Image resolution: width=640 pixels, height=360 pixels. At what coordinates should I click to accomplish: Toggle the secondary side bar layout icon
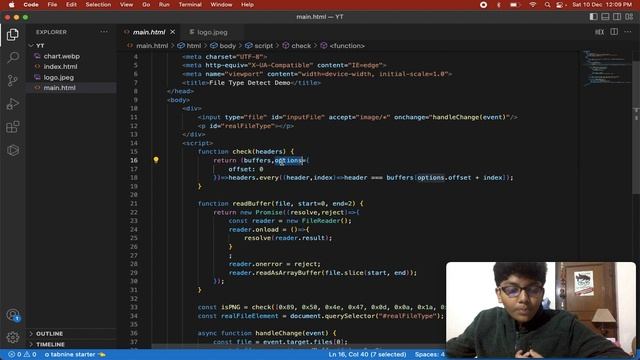click(x=617, y=17)
